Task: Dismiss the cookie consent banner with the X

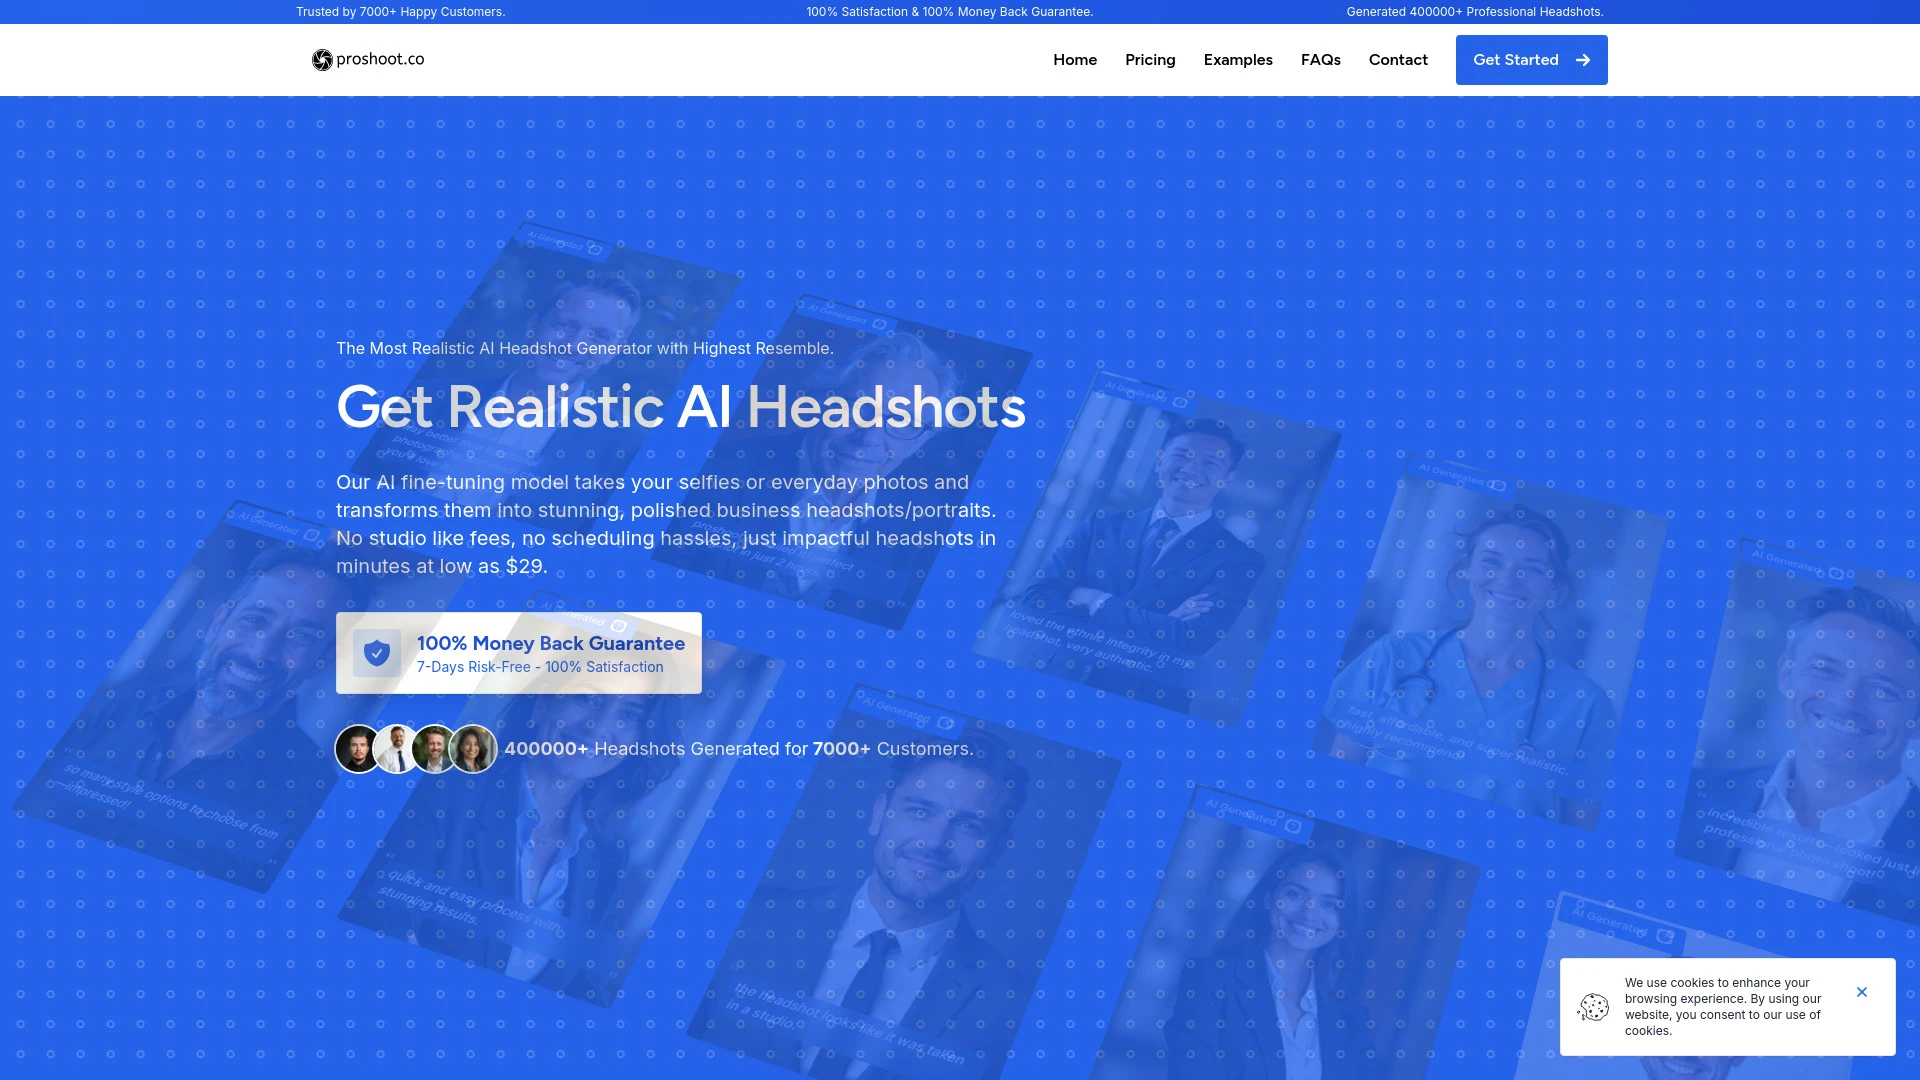Action: pyautogui.click(x=1862, y=991)
